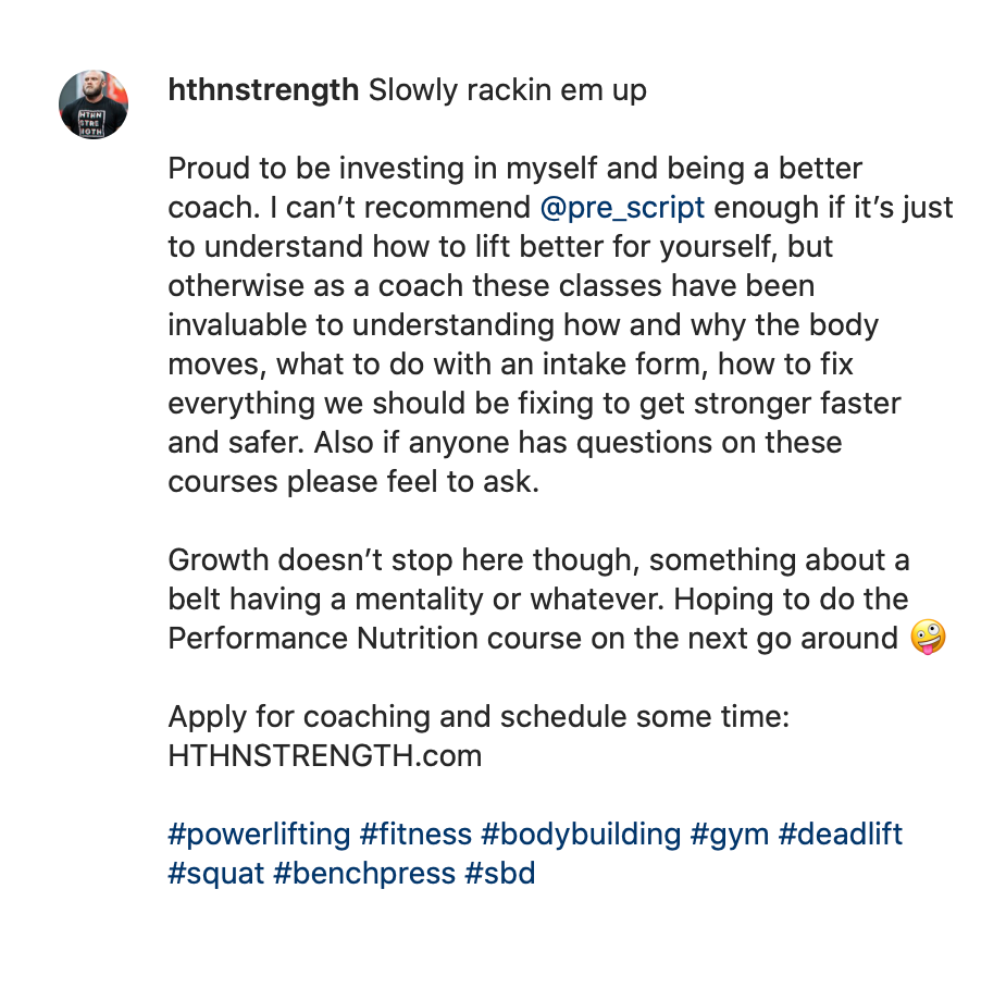Open the #fitness hashtag
1000x1000 pixels.
click(416, 834)
